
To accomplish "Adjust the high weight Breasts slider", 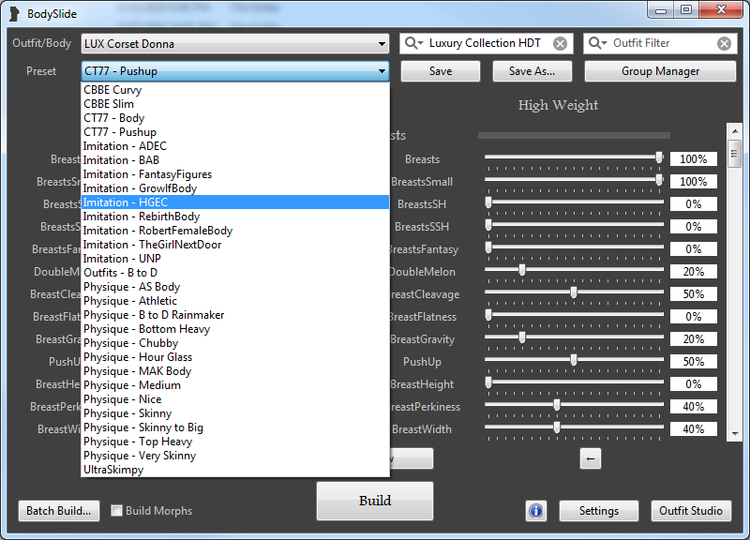I will click(x=659, y=157).
